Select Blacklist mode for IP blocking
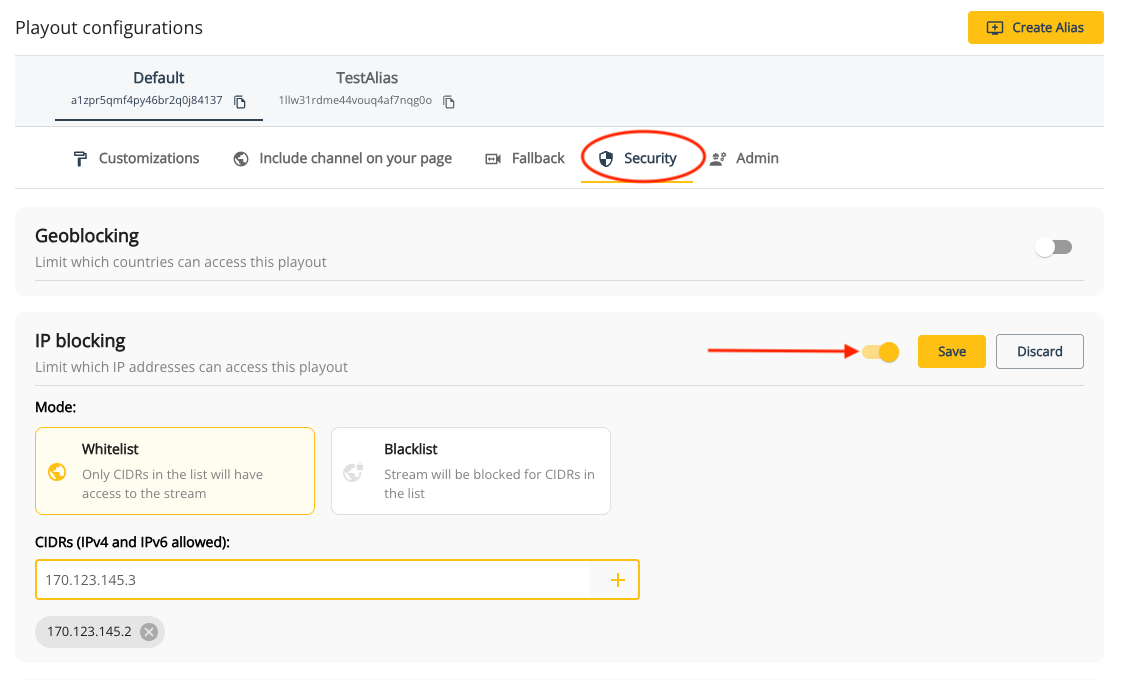Image resolution: width=1121 pixels, height=680 pixels. tap(470, 470)
